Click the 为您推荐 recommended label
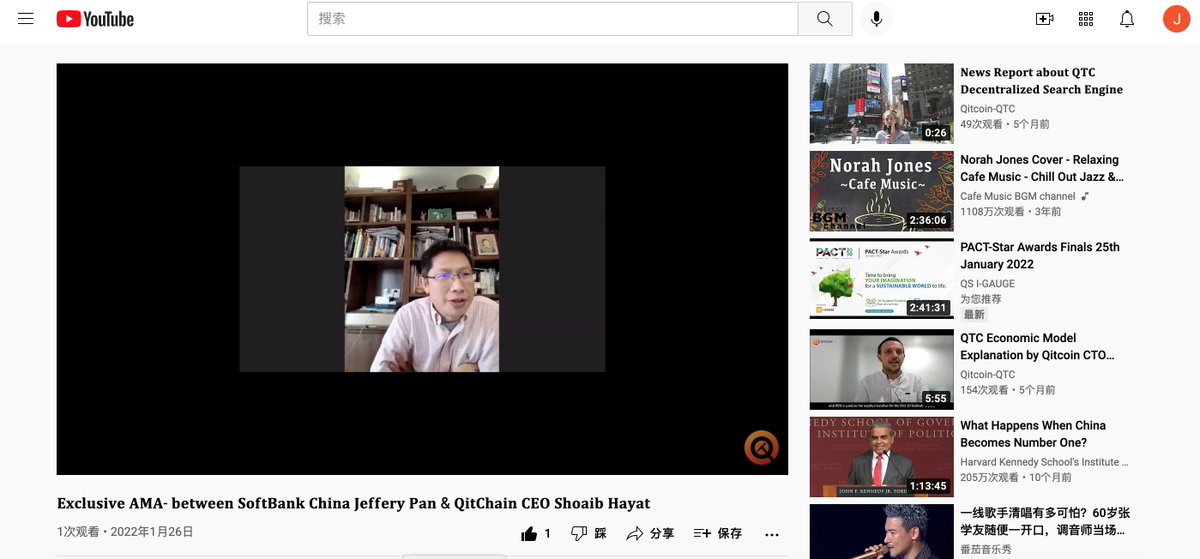 980,299
